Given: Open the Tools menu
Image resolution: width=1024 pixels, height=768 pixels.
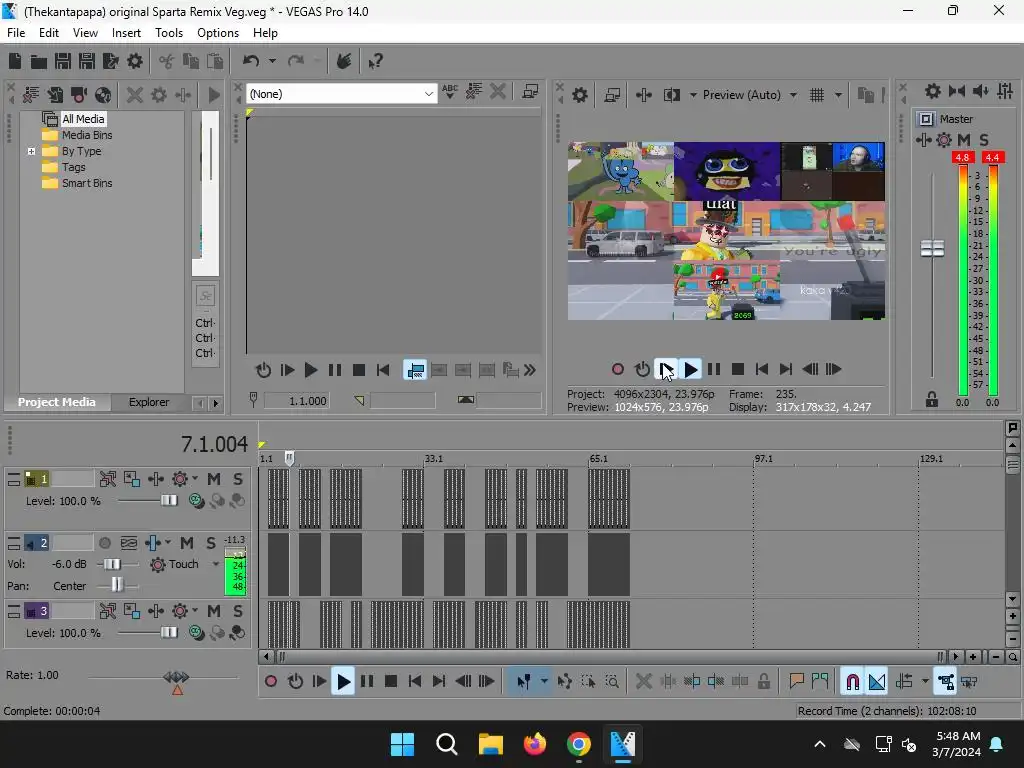Looking at the screenshot, I should tap(168, 33).
